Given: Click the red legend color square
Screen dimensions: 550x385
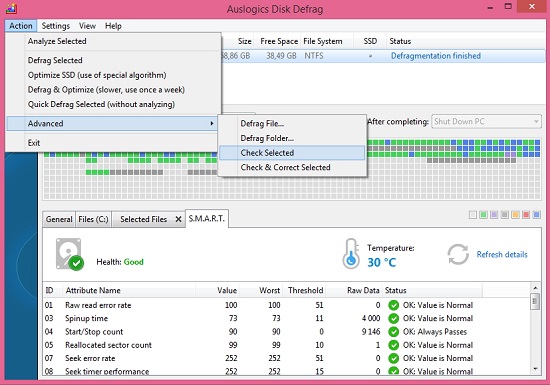Looking at the screenshot, I should click(526, 215).
